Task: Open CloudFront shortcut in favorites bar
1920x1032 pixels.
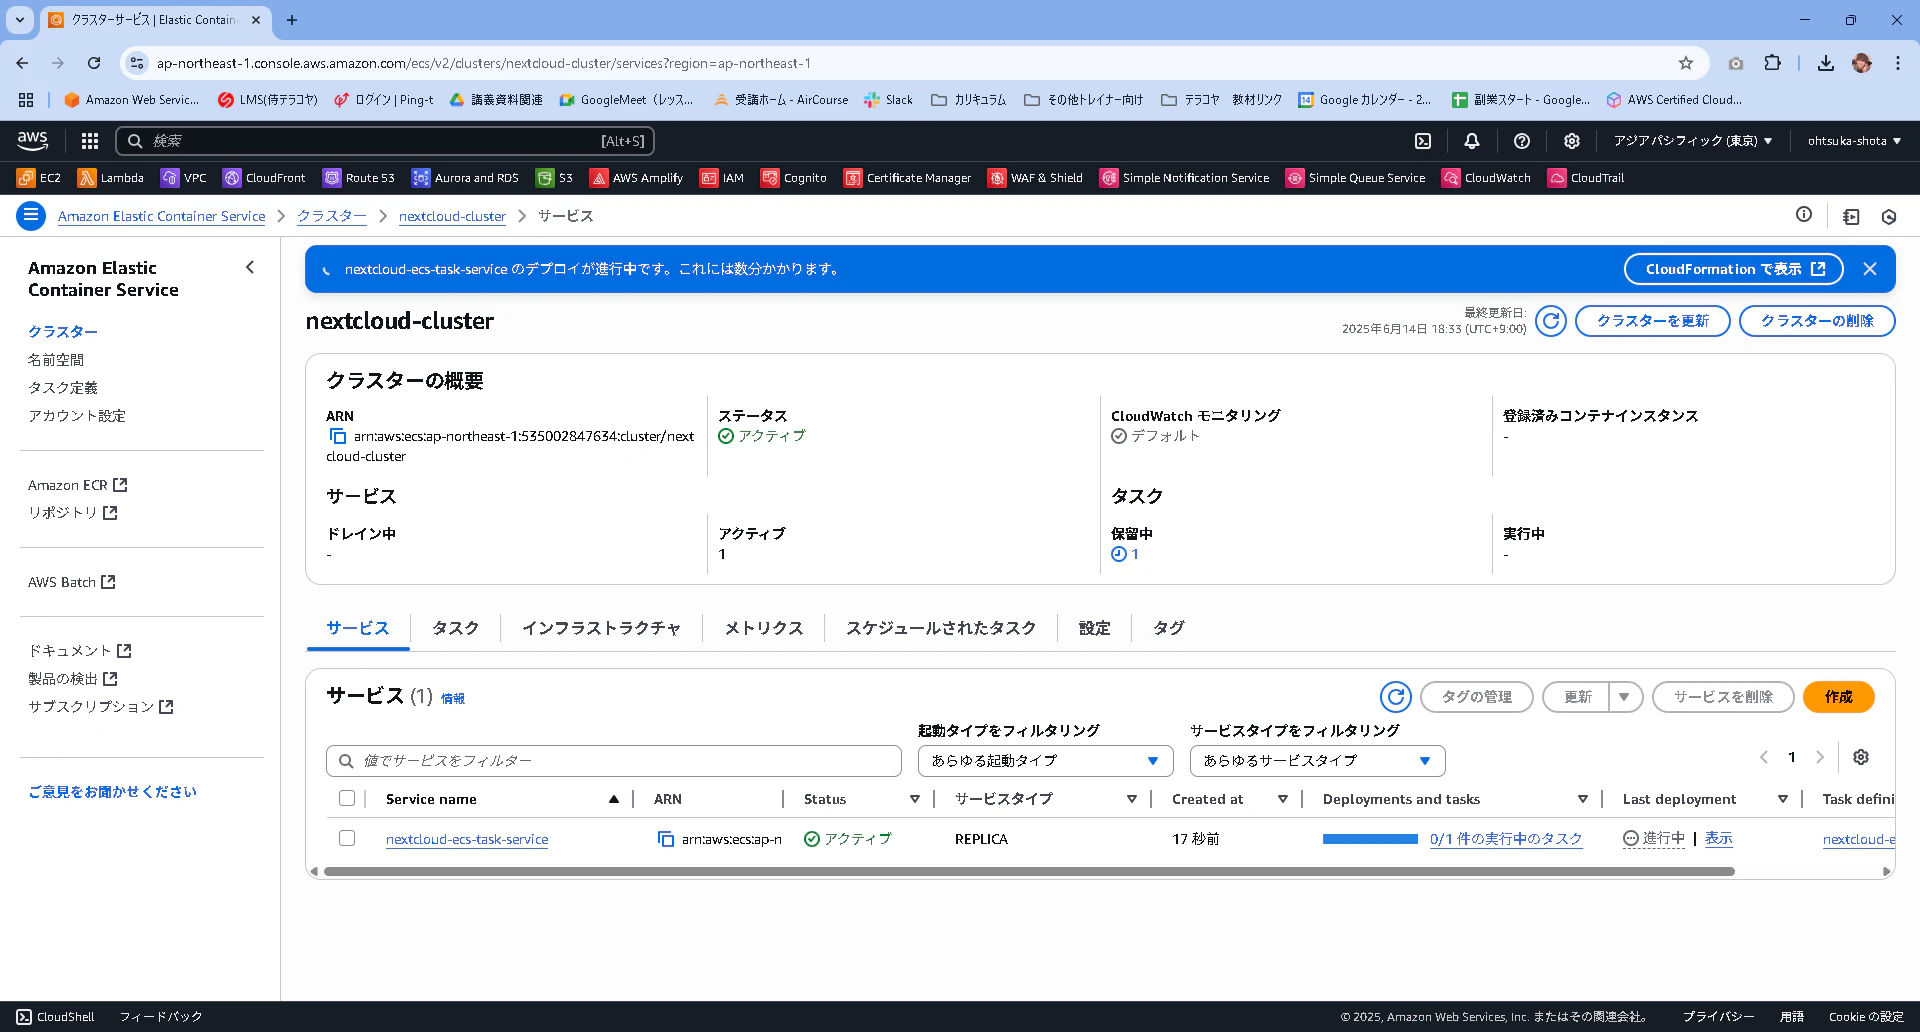Action: coord(264,178)
